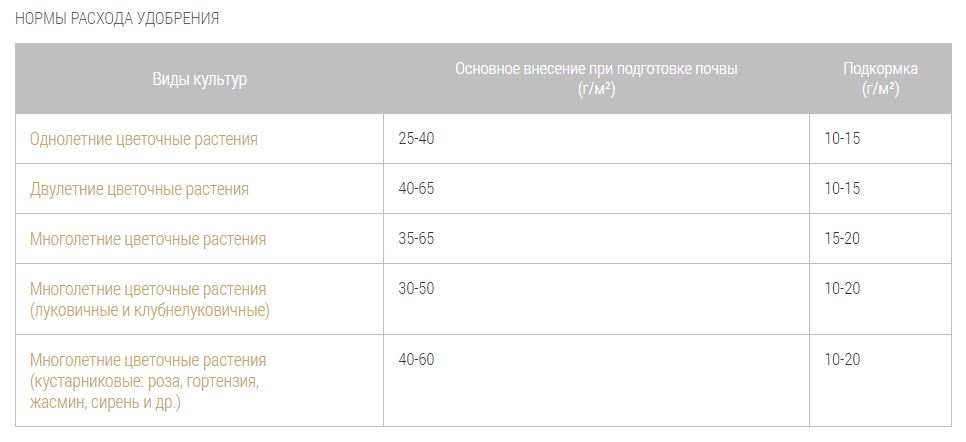Screen dimensions: 966x442
Task: Click 'Основное внесение при подготовке почвы' header text
Action: point(596,70)
